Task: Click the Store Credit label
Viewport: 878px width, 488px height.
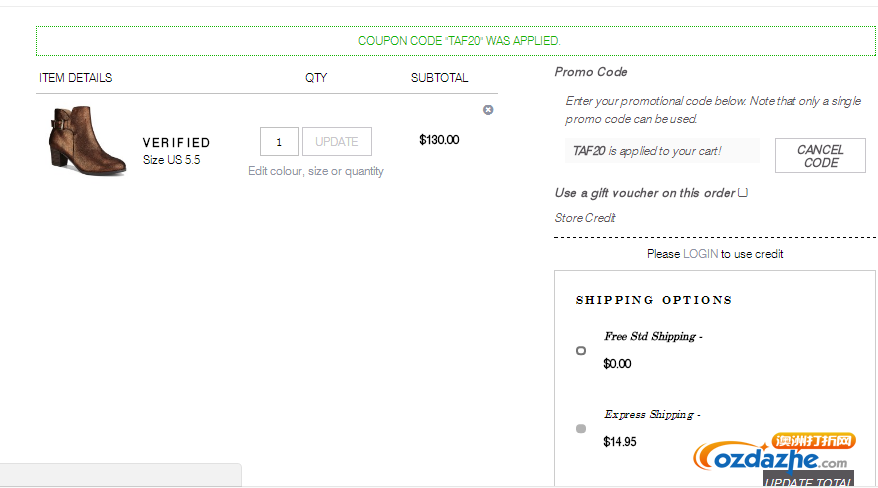Action: 585,218
